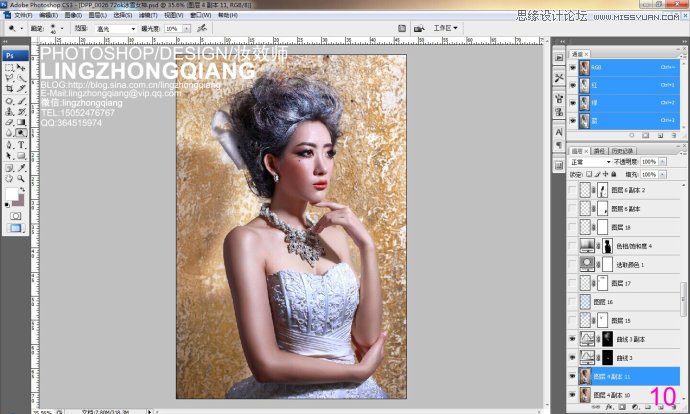The height and width of the screenshot is (414, 690).
Task: Select the Pen tool
Action: tap(9, 145)
